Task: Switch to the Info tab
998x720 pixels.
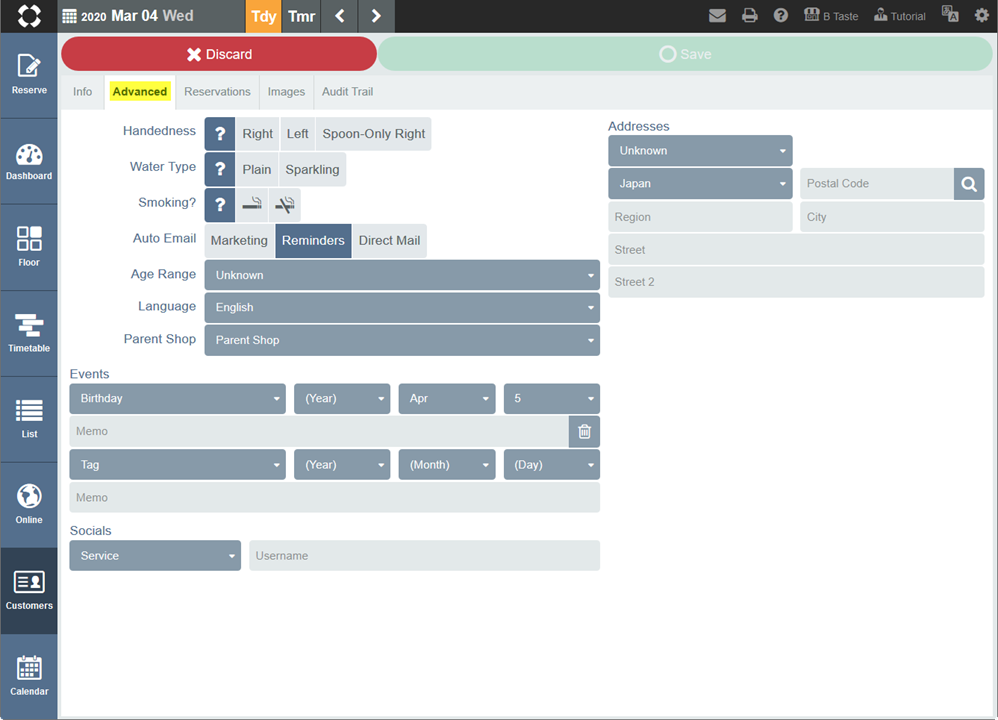Action: pos(82,92)
